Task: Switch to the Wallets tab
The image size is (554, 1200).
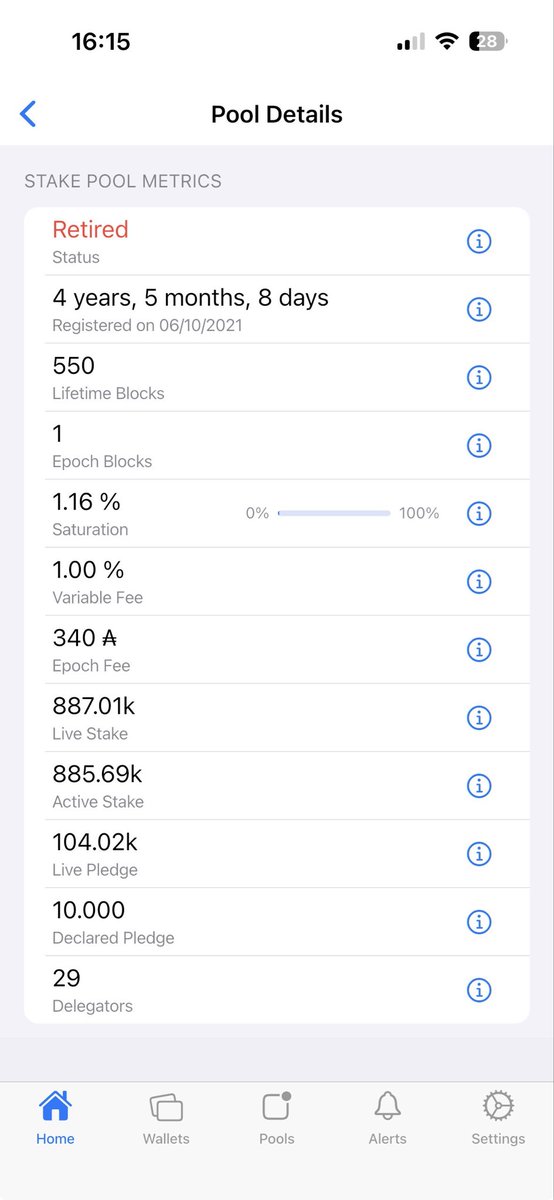Action: 166,1118
